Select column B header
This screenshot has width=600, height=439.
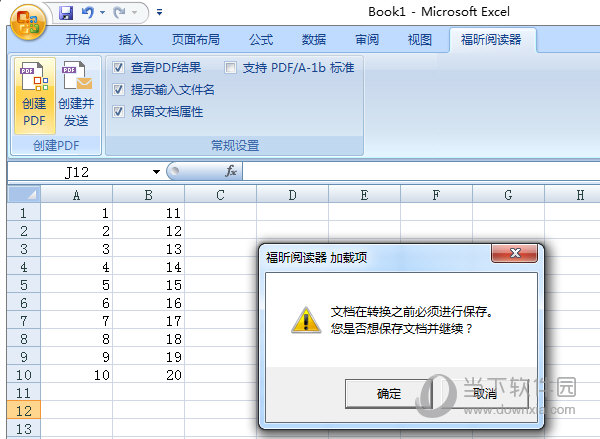click(x=148, y=195)
